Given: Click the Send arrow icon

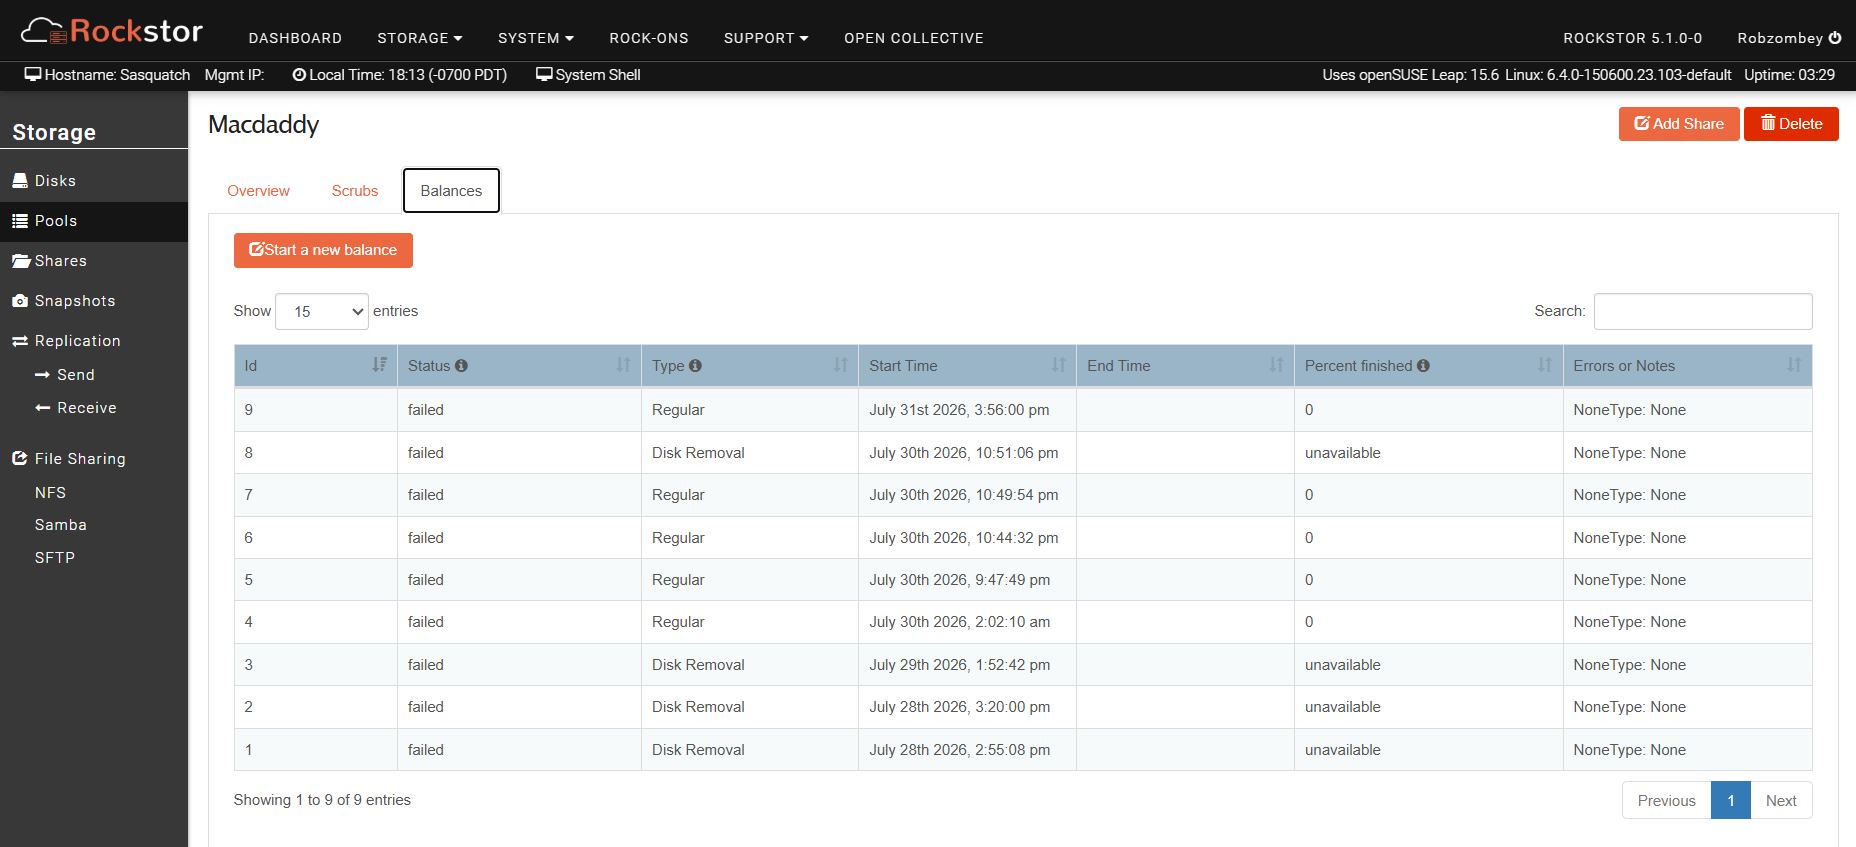Looking at the screenshot, I should point(42,375).
